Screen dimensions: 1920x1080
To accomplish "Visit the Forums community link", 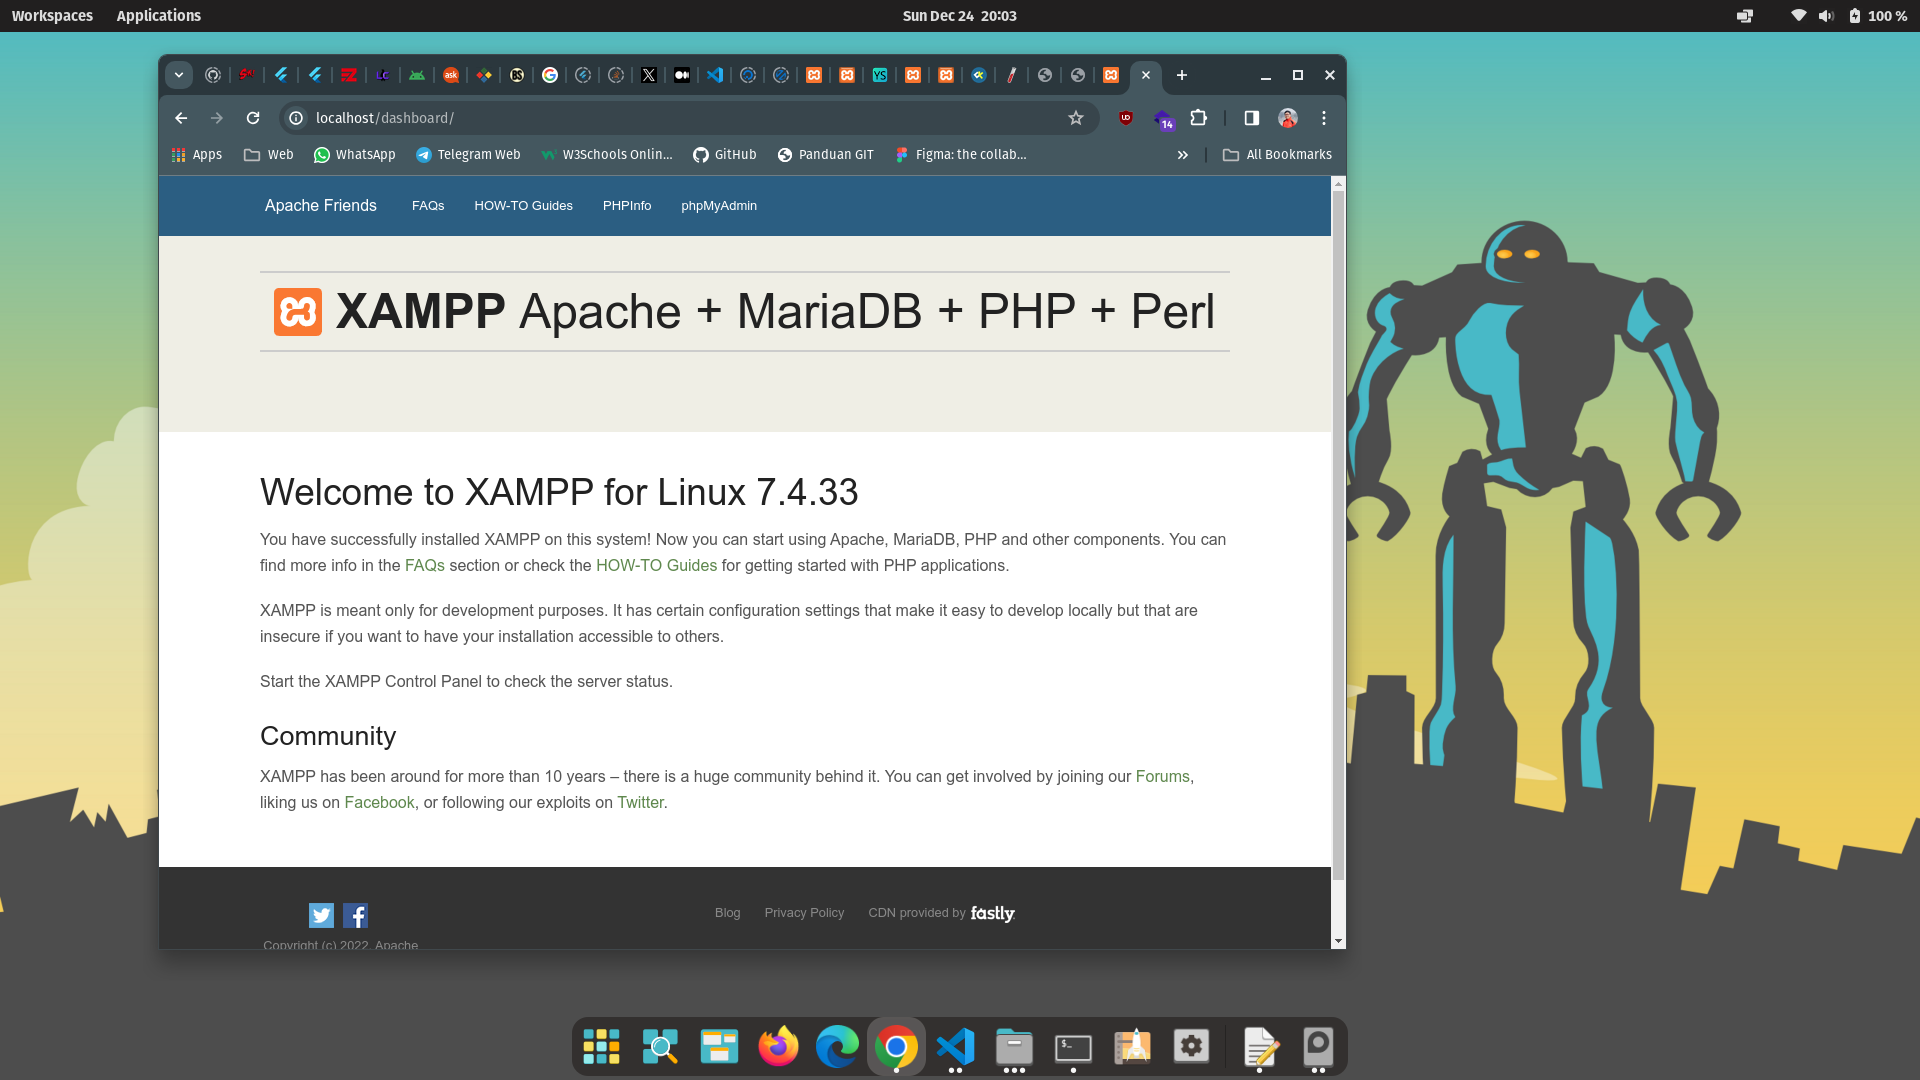I will click(1162, 777).
